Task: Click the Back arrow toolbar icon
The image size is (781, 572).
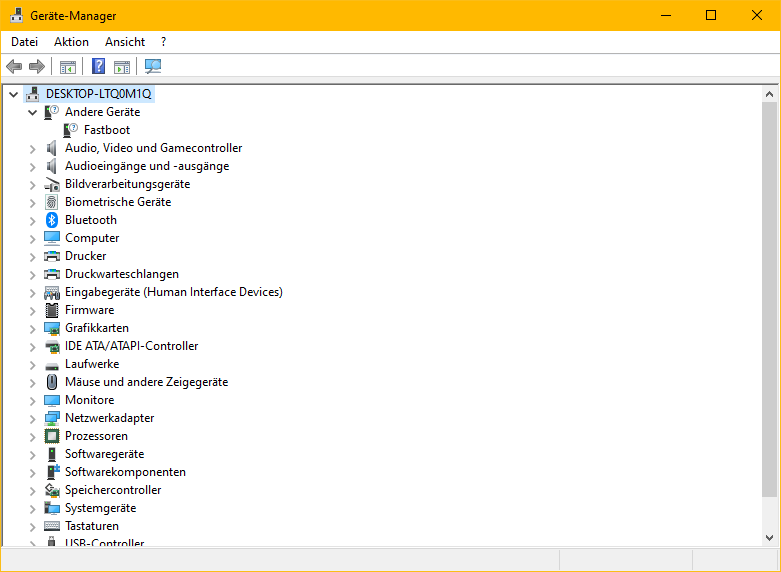Action: tap(14, 66)
